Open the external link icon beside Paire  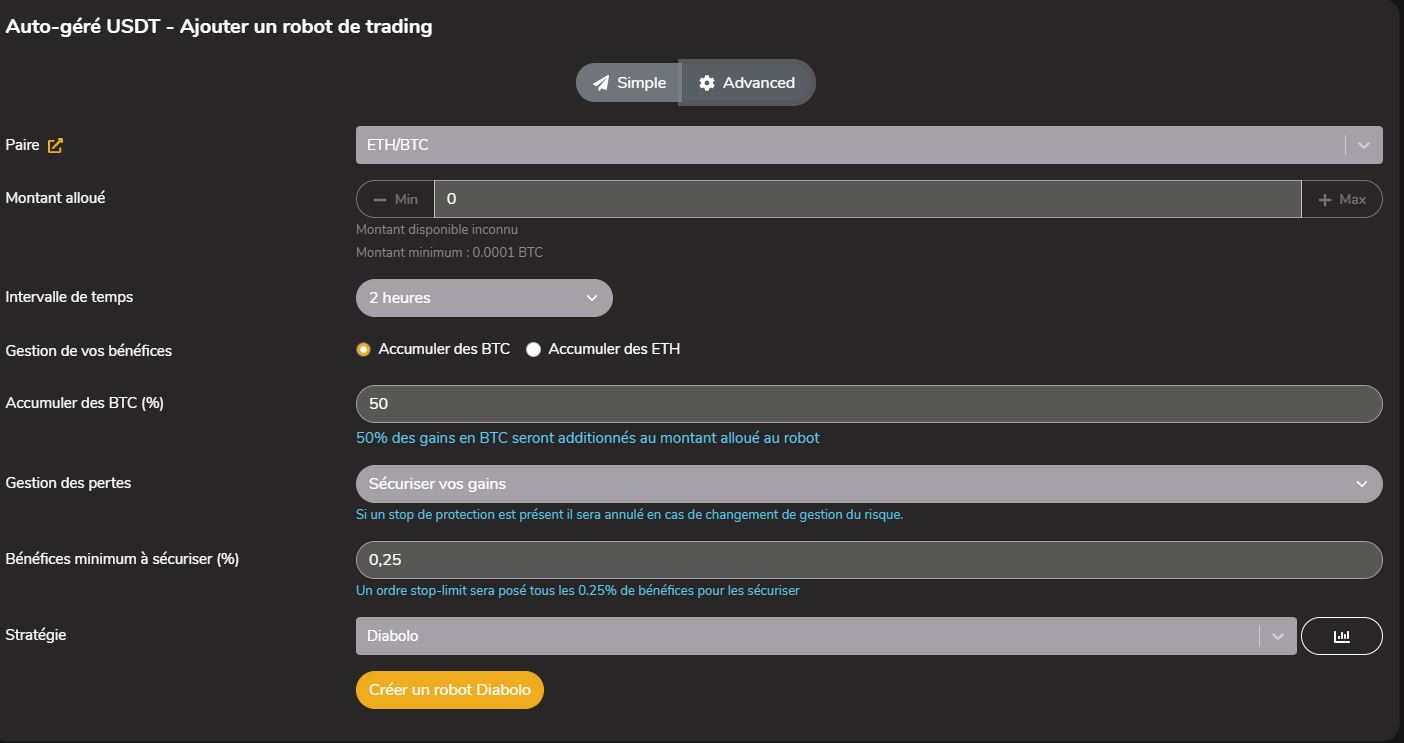click(55, 146)
